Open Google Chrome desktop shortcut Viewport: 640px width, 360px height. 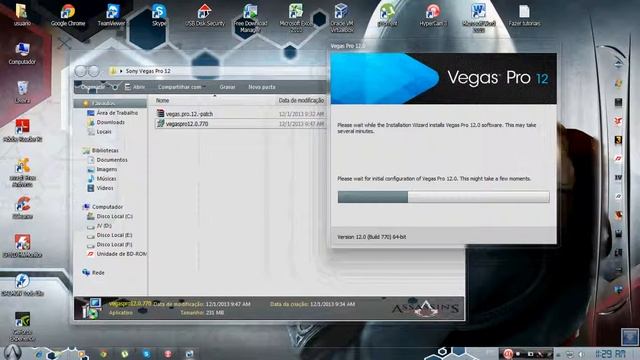click(x=68, y=15)
